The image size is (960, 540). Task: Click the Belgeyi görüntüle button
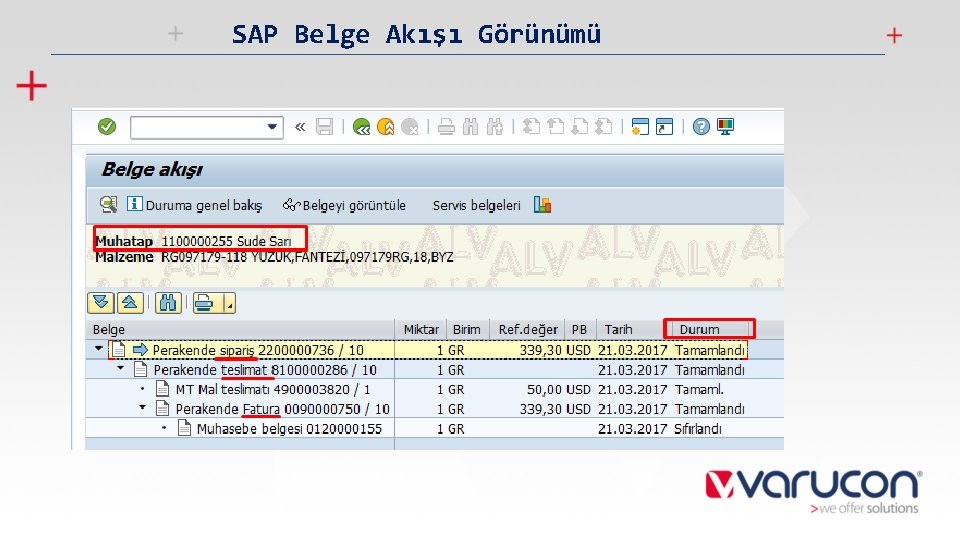[x=344, y=205]
